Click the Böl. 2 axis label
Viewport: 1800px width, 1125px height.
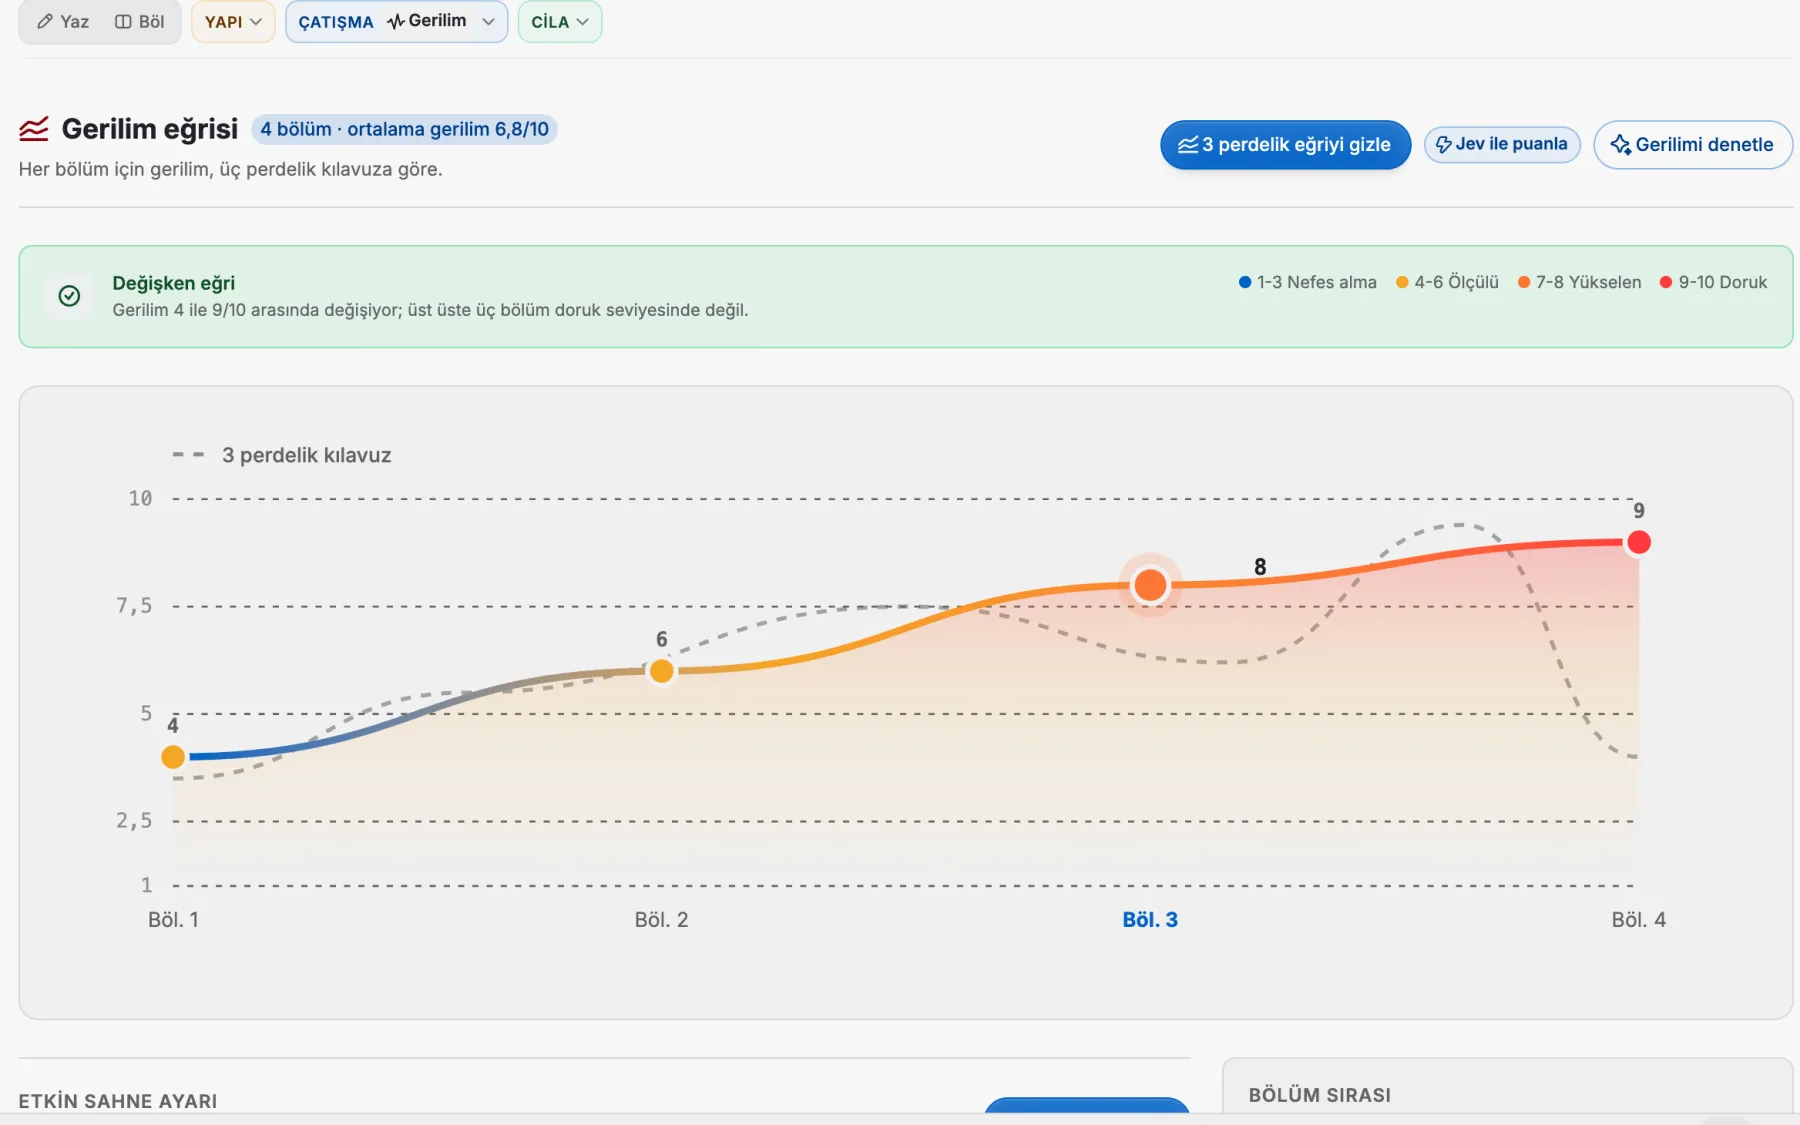(x=661, y=920)
